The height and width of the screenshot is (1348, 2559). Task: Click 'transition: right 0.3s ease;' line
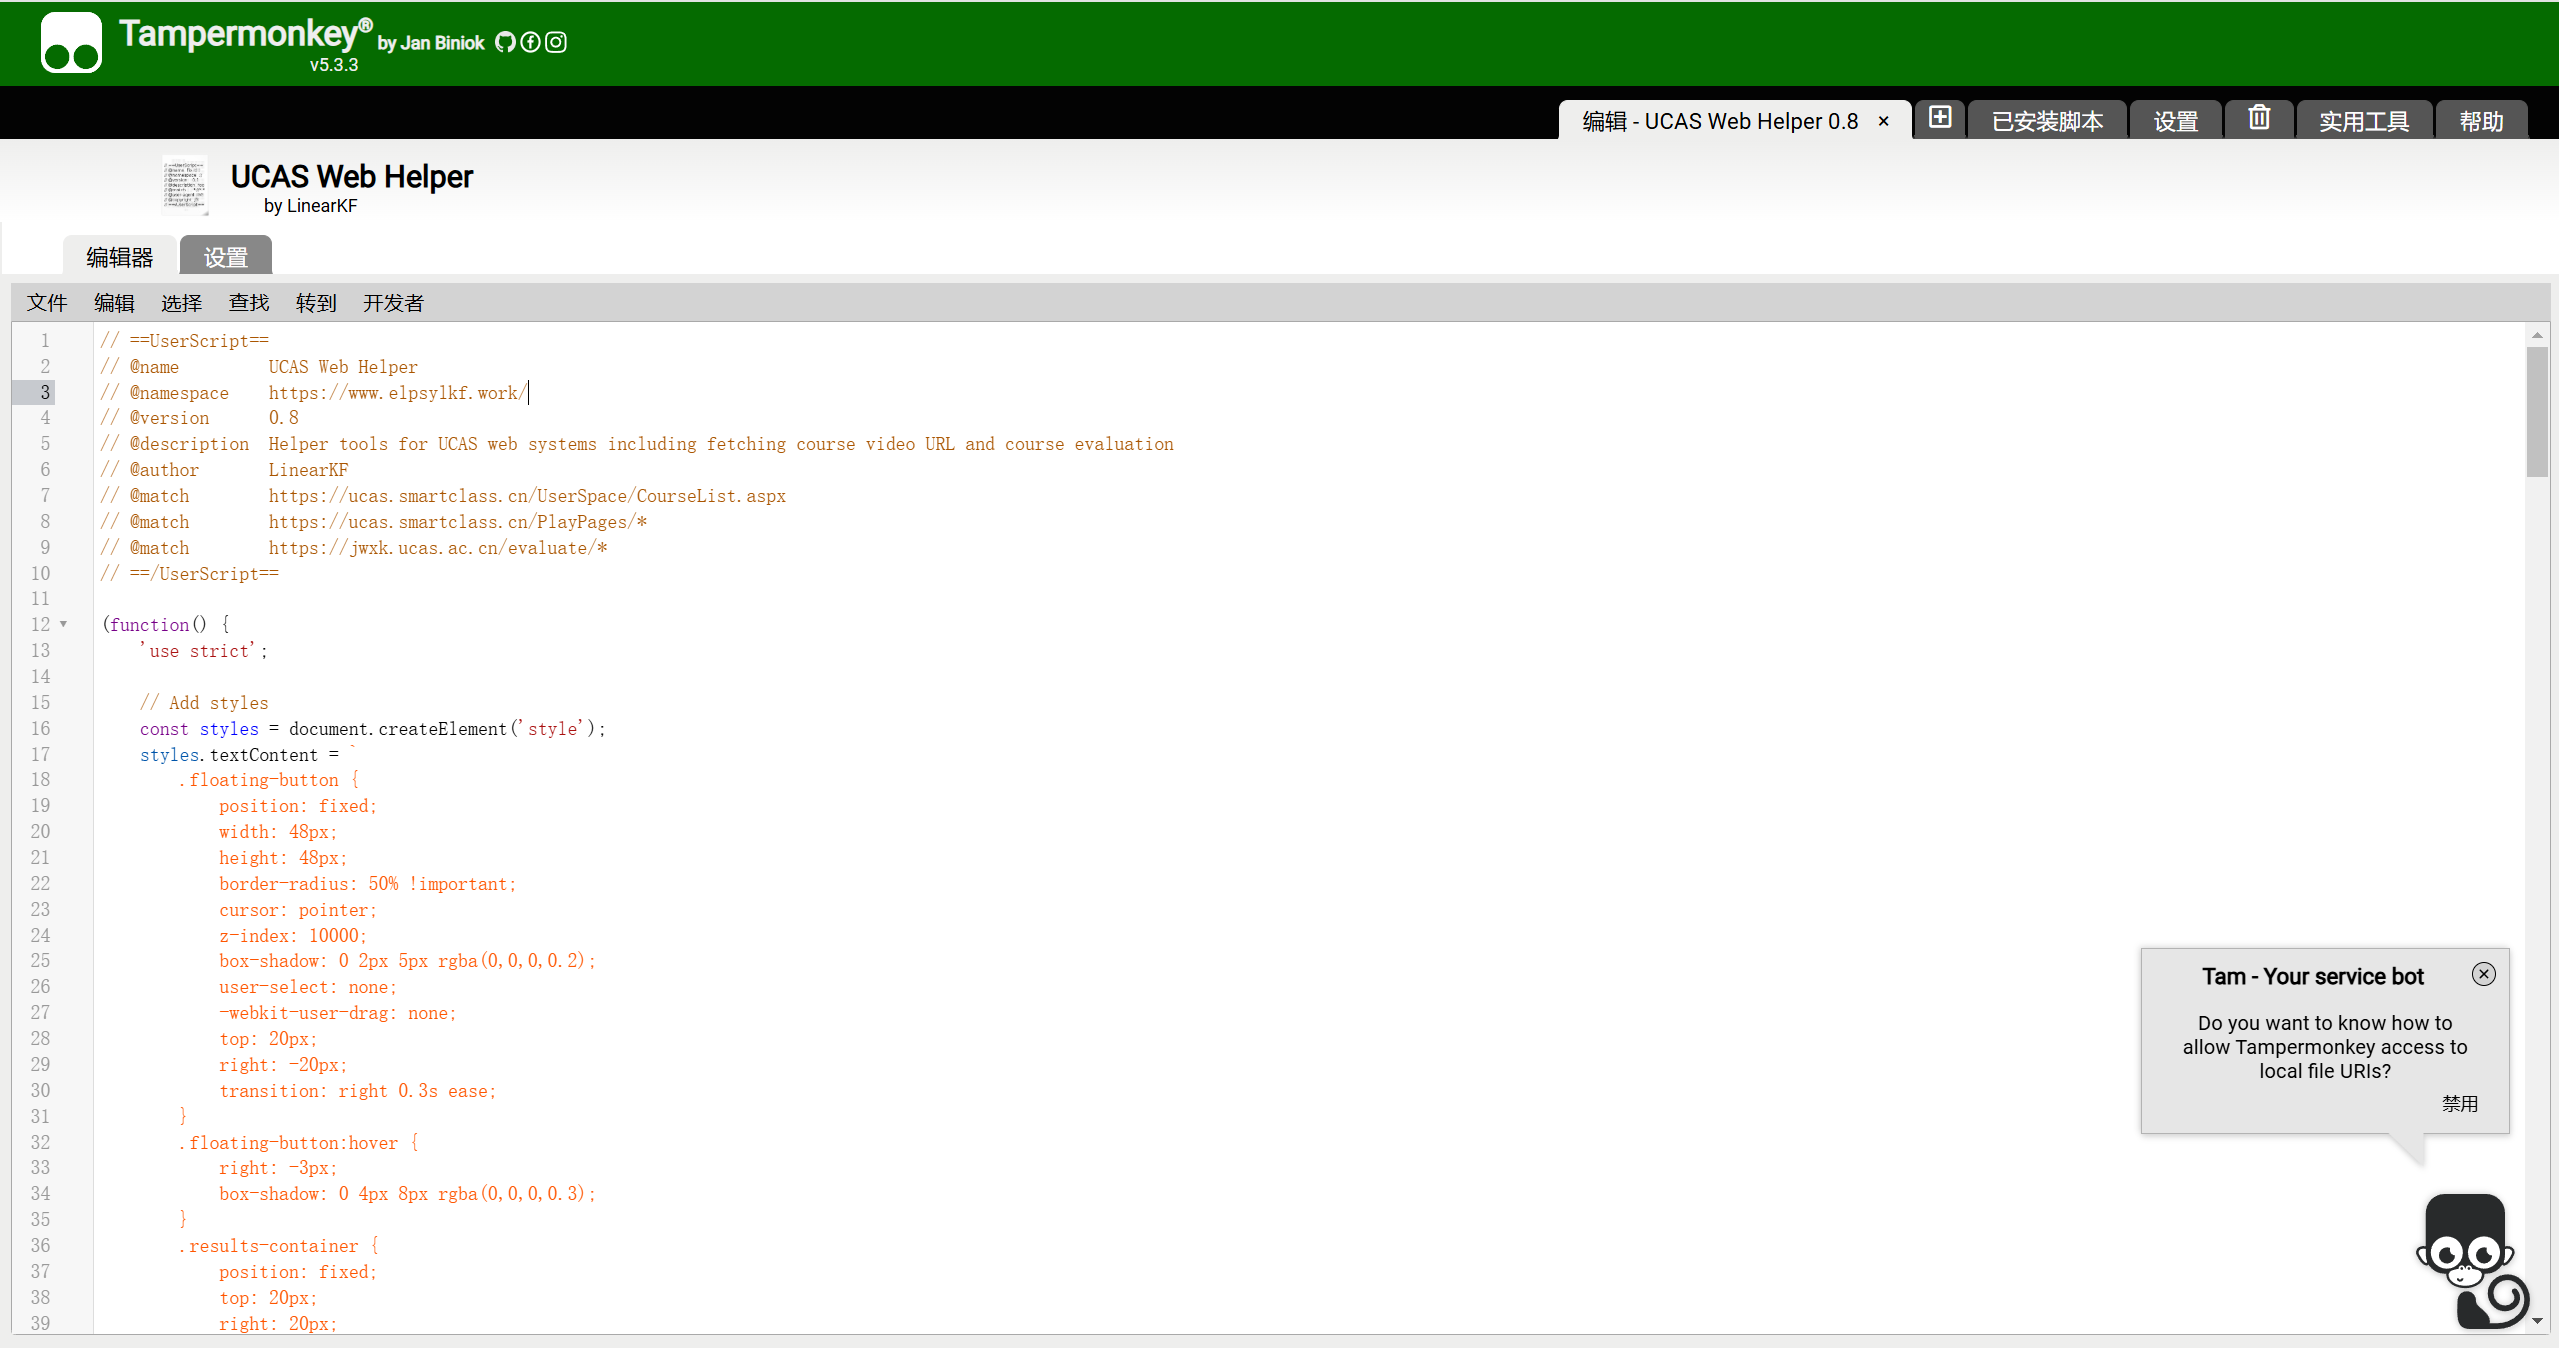pos(358,1091)
